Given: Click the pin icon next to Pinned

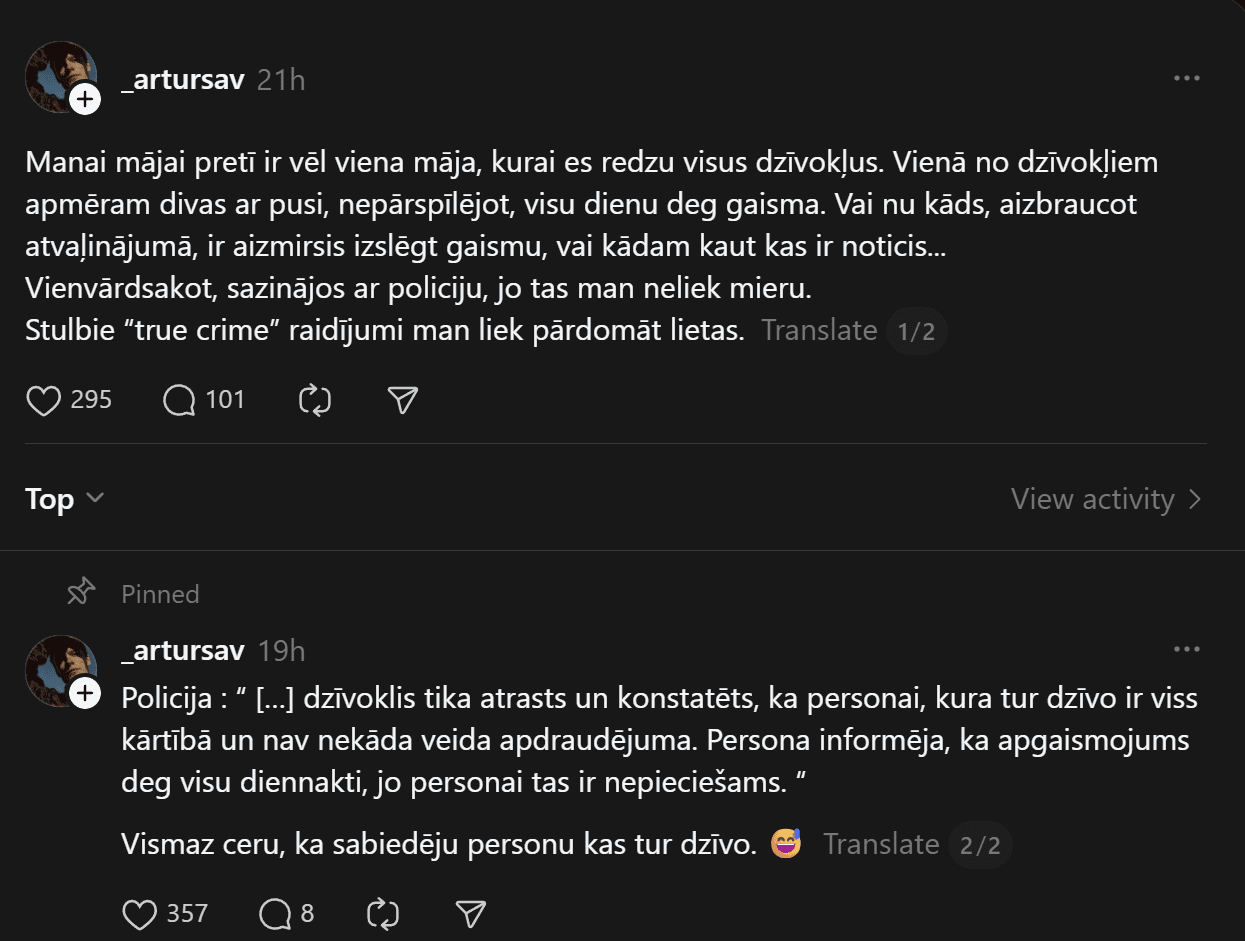Looking at the screenshot, I should pyautogui.click(x=81, y=593).
